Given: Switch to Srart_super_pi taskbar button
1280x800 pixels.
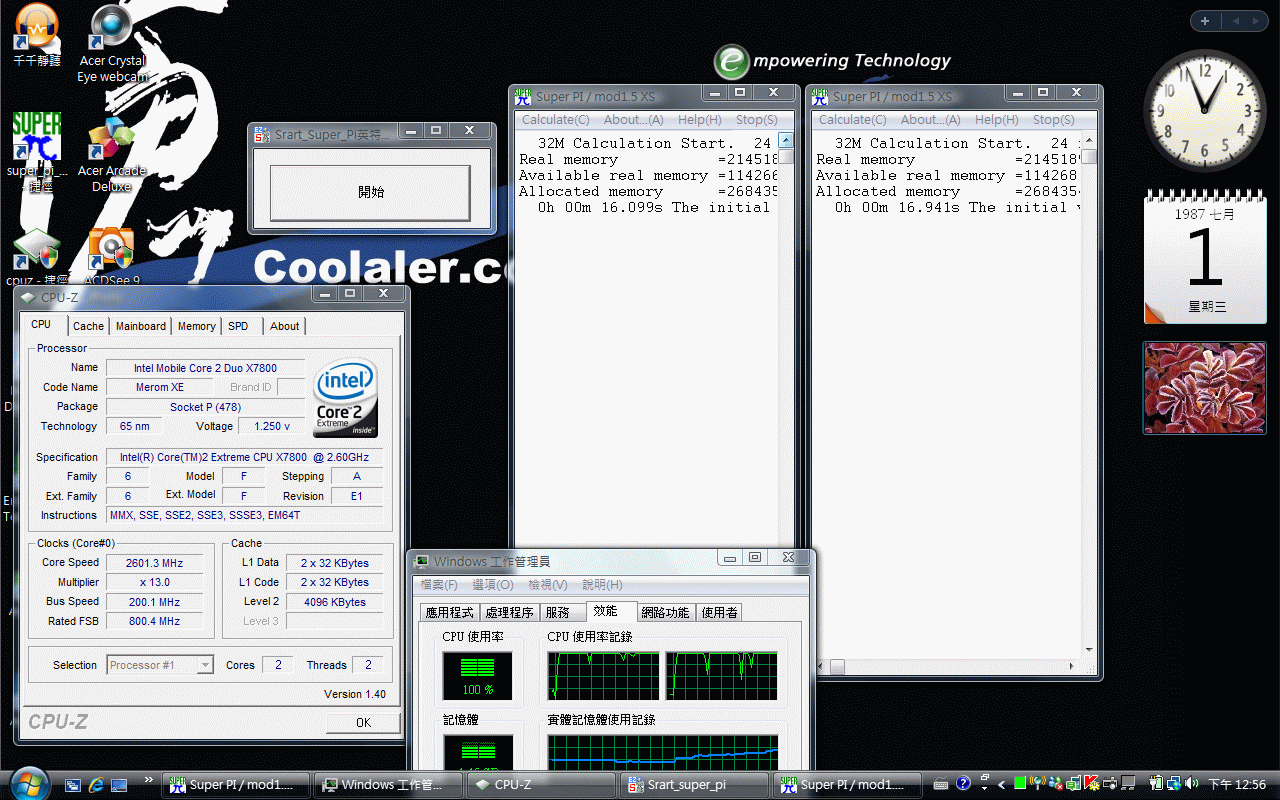Looking at the screenshot, I should pos(694,785).
